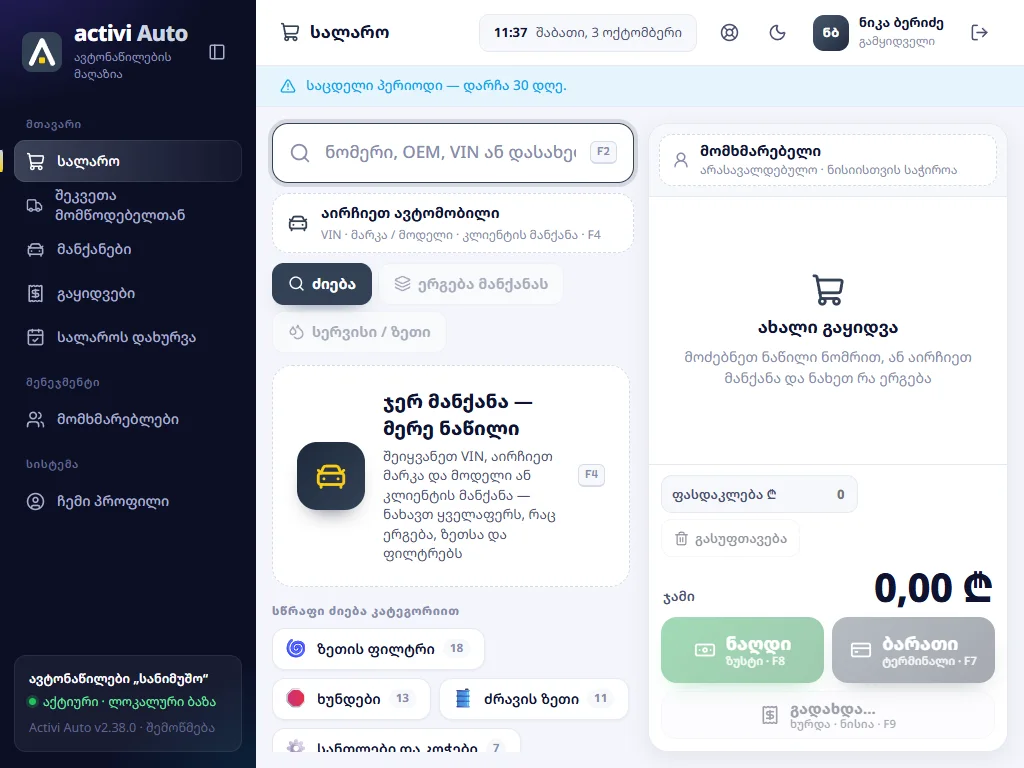Collapse the sidebar with the panel toggle icon
1024x768 pixels.
coord(217,52)
